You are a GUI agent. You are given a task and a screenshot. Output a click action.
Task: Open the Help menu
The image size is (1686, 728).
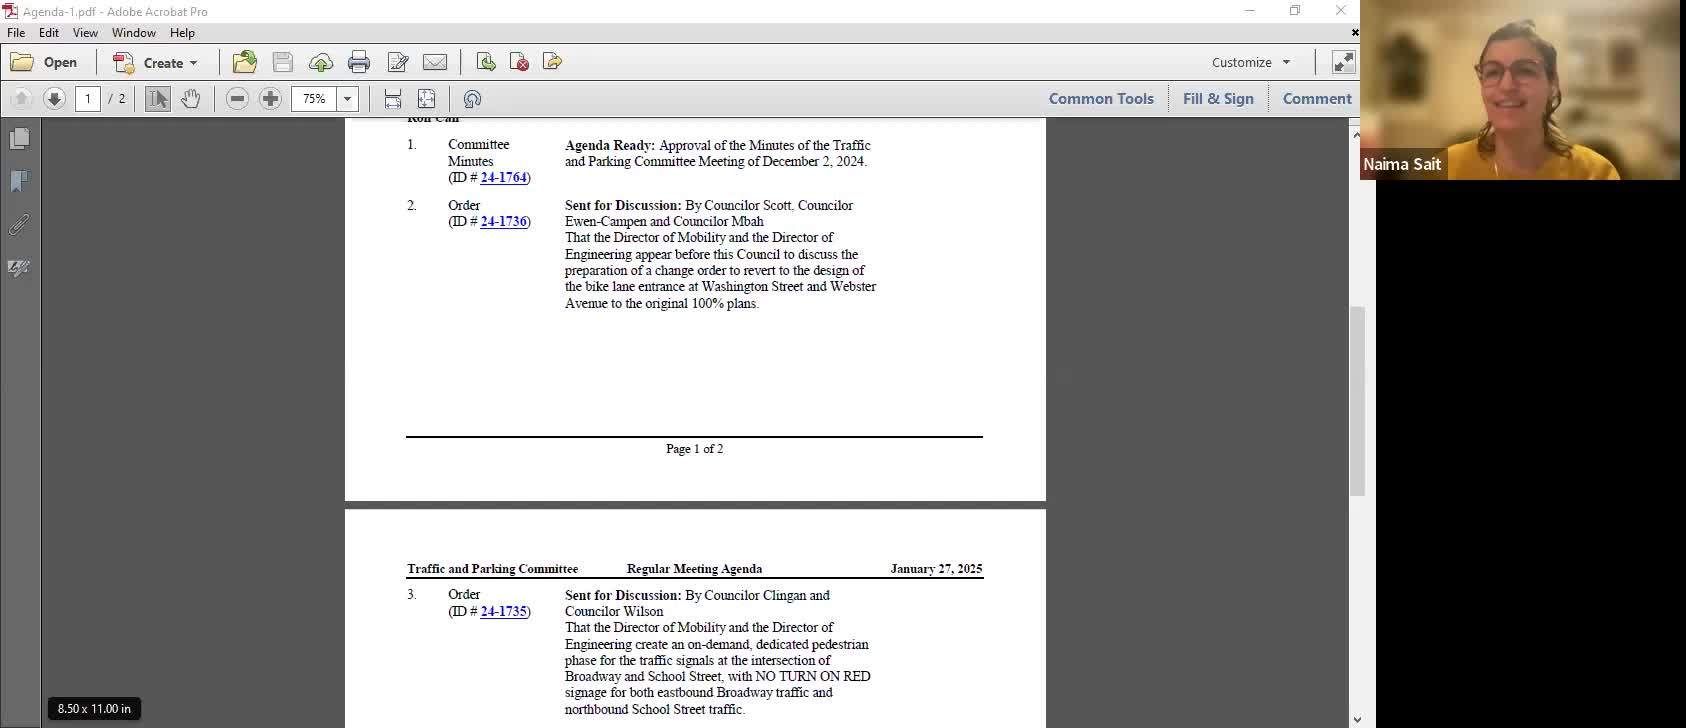182,33
